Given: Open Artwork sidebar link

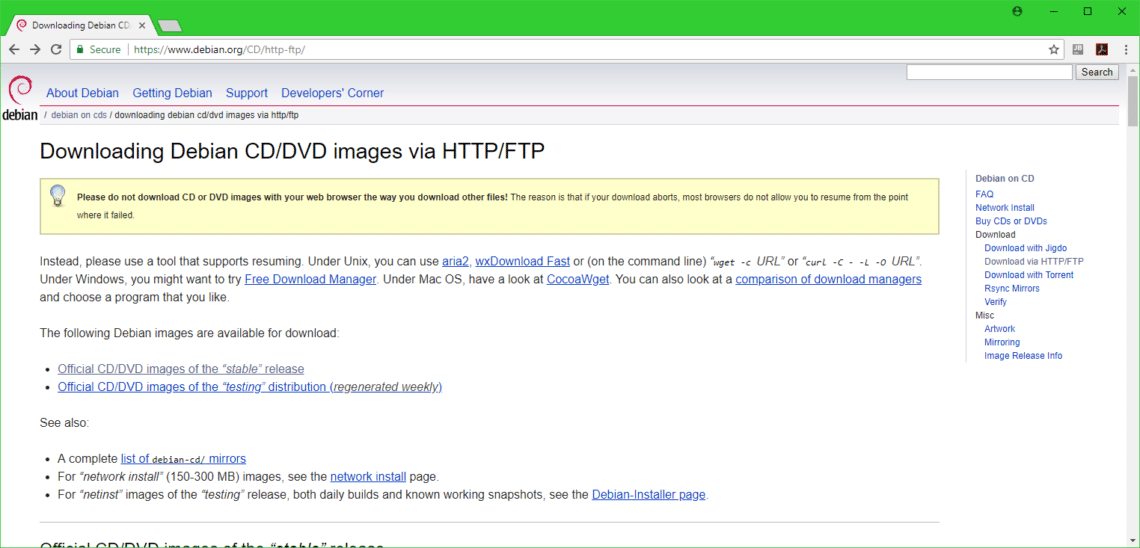Looking at the screenshot, I should (1000, 329).
